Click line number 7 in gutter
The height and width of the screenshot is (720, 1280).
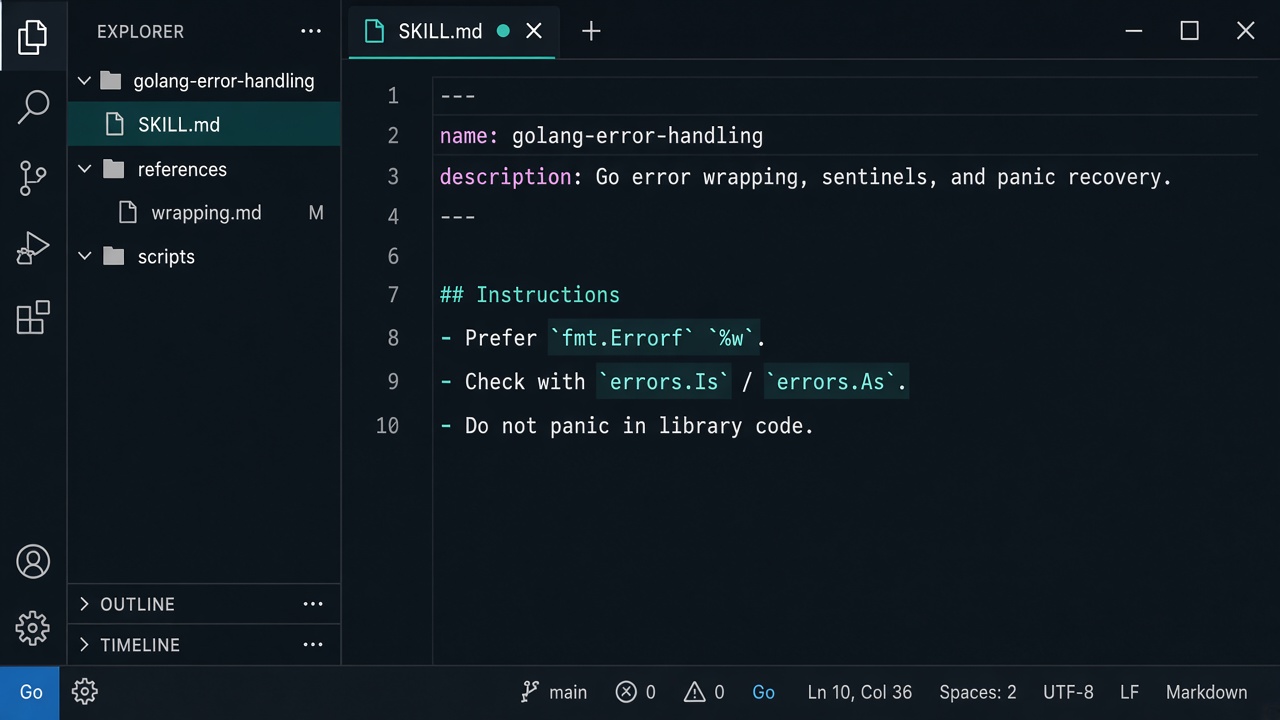click(x=393, y=295)
